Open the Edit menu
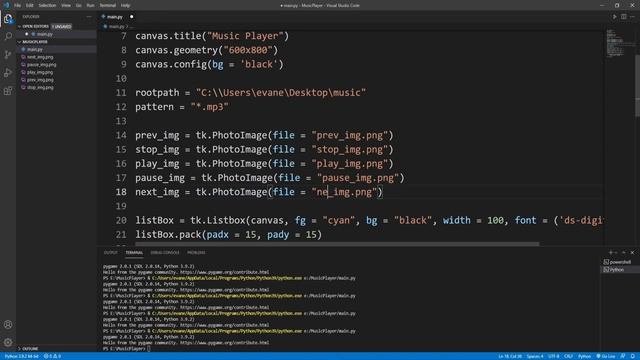Viewport: 640px width, 360px height. click(30, 5)
